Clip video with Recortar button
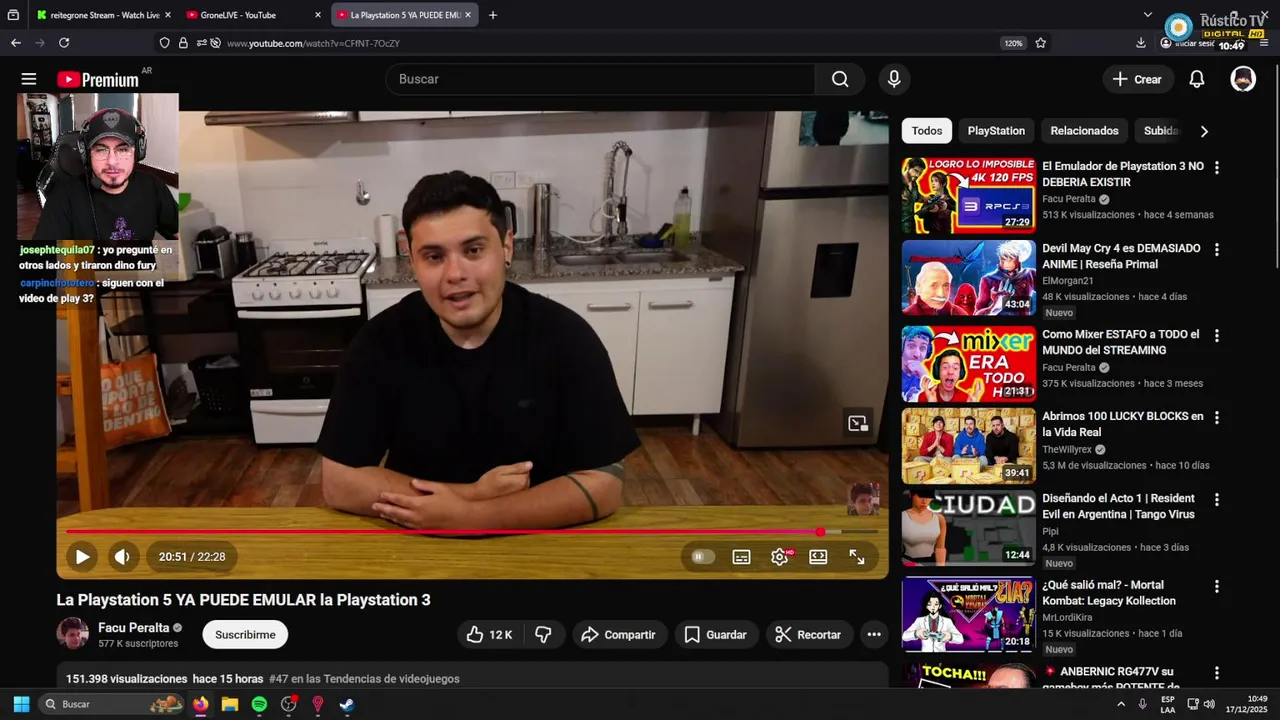Screen dimensions: 1280x720 tap(808, 635)
